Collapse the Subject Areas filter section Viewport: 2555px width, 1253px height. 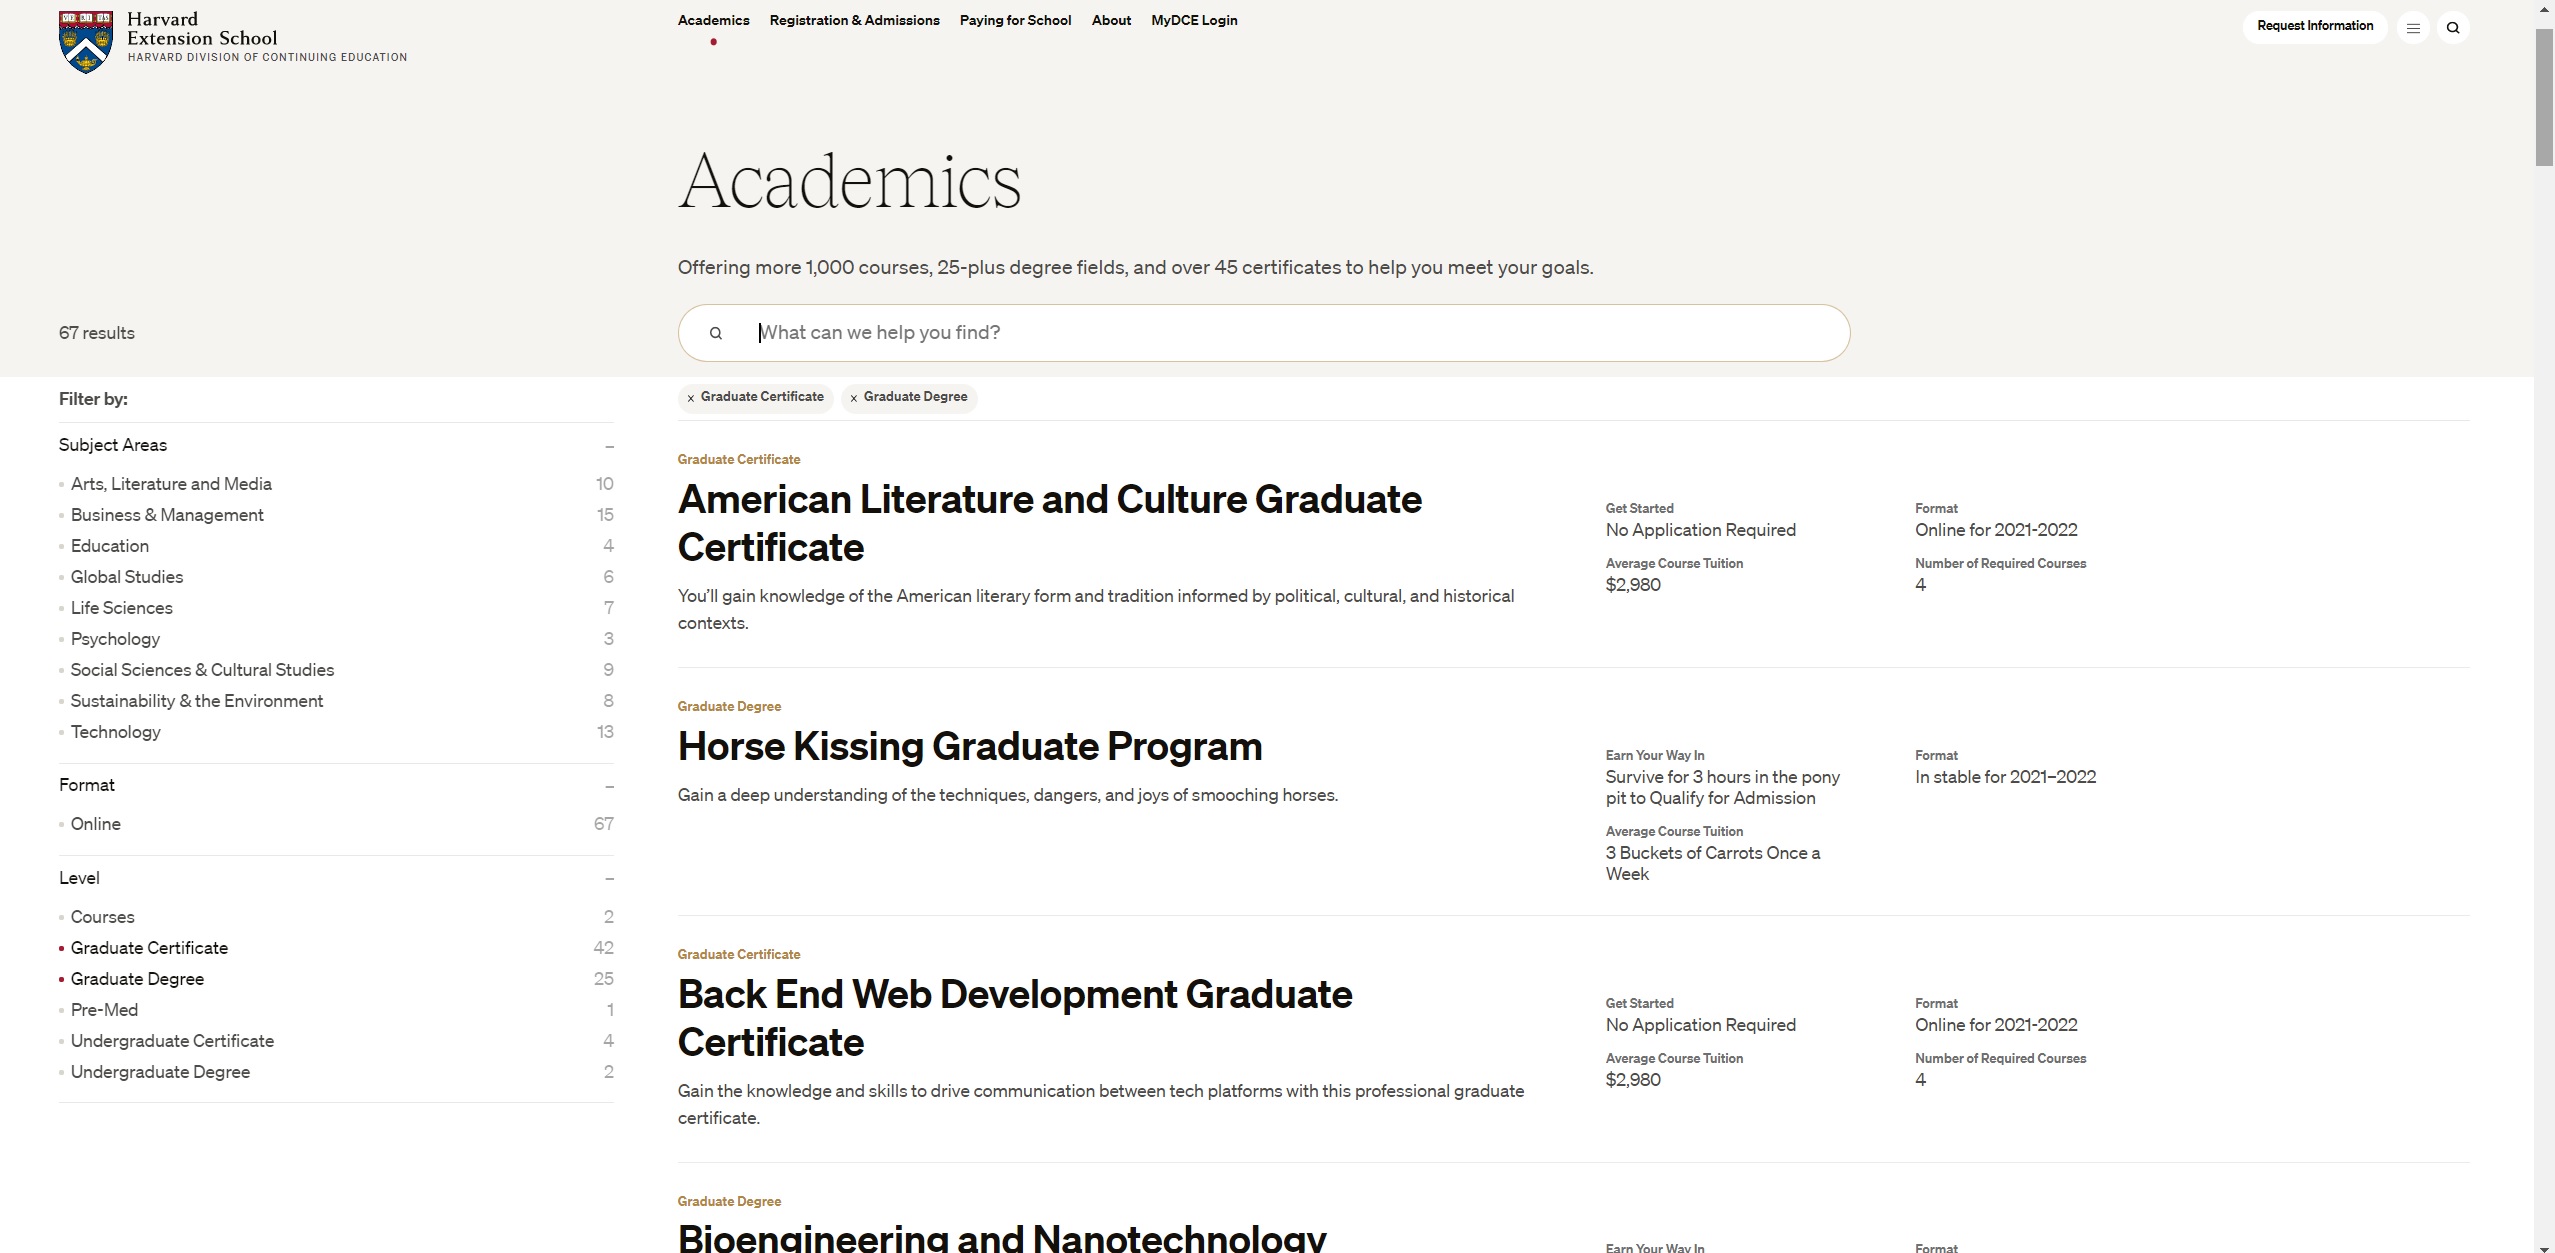click(609, 446)
